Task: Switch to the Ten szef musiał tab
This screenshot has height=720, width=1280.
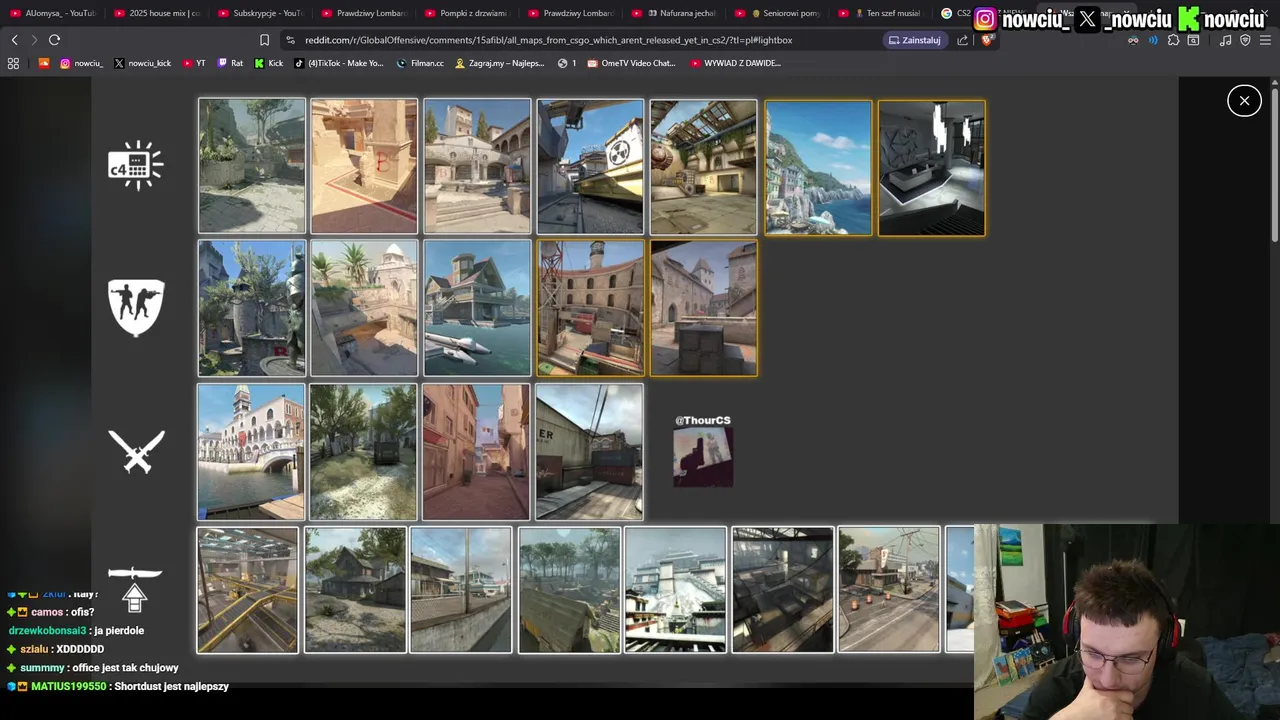Action: pos(880,13)
